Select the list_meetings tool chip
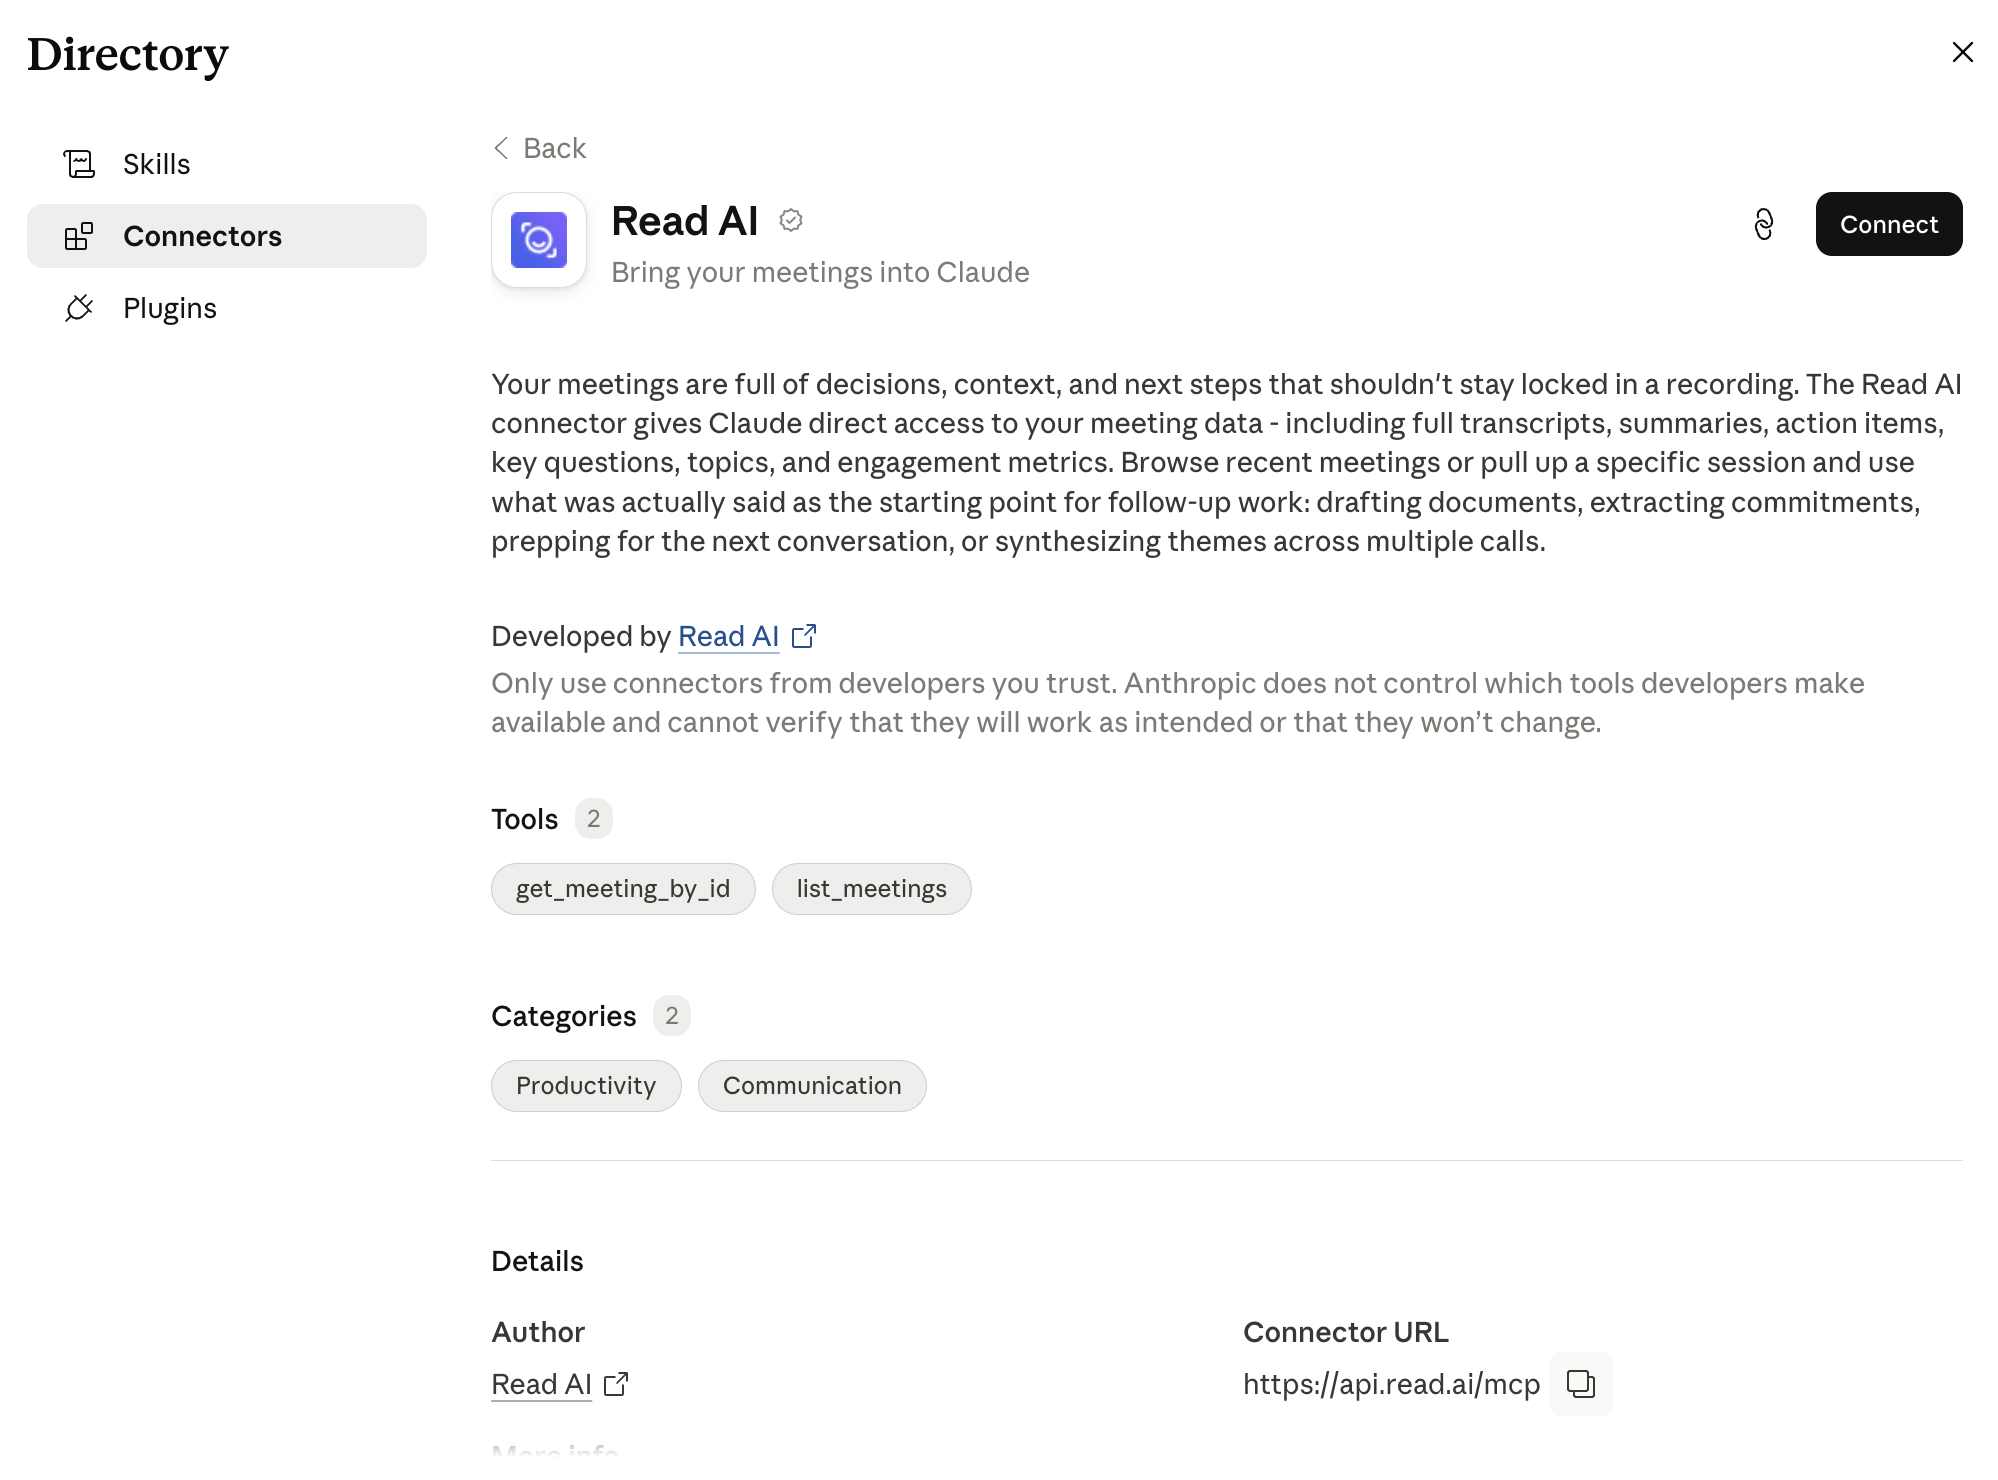The width and height of the screenshot is (1998, 1480). click(871, 889)
